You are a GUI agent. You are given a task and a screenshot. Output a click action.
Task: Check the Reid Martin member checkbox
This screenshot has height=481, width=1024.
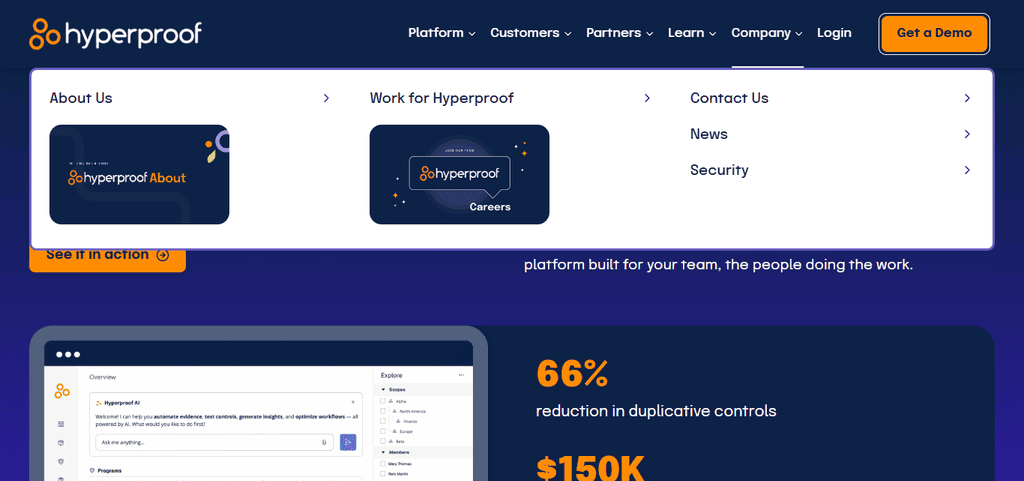point(383,474)
